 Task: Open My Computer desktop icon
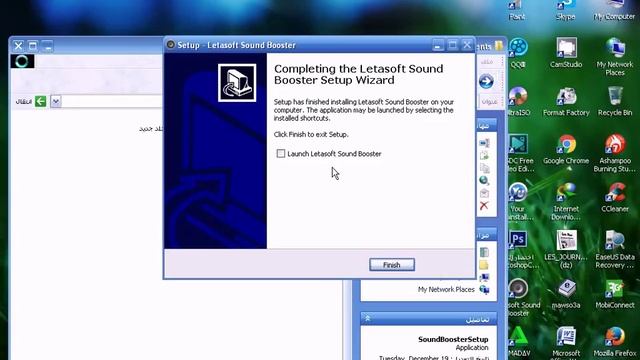pyautogui.click(x=614, y=11)
